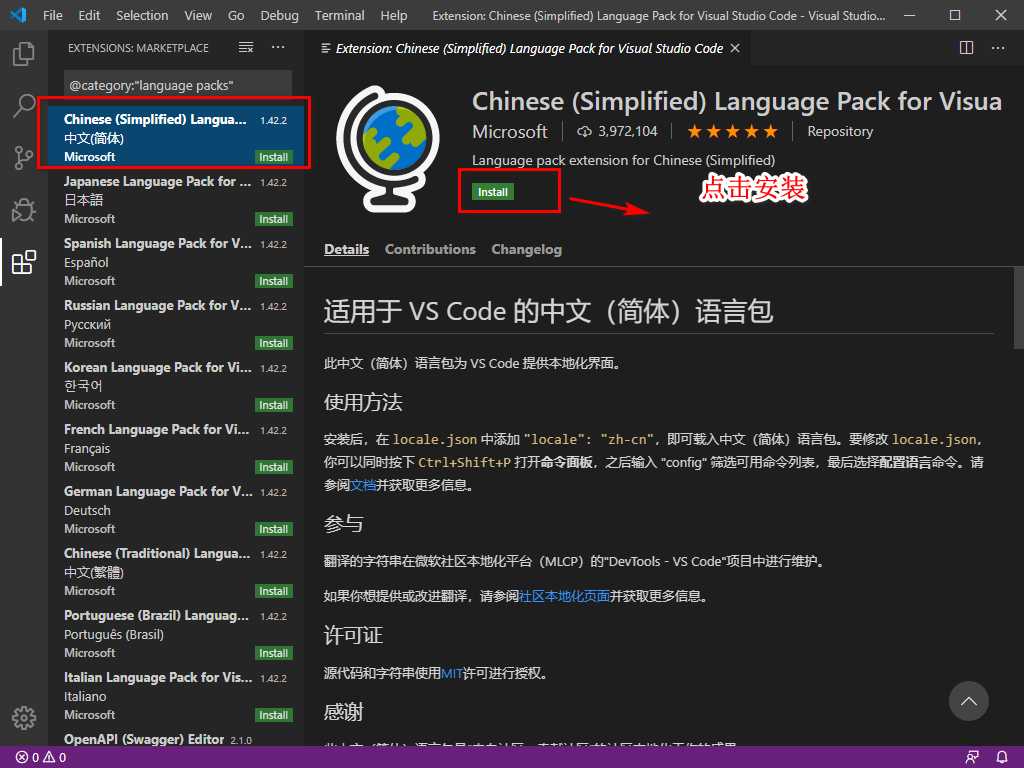Open the Search view in activity bar
Image resolution: width=1024 pixels, height=768 pixels.
[x=24, y=105]
